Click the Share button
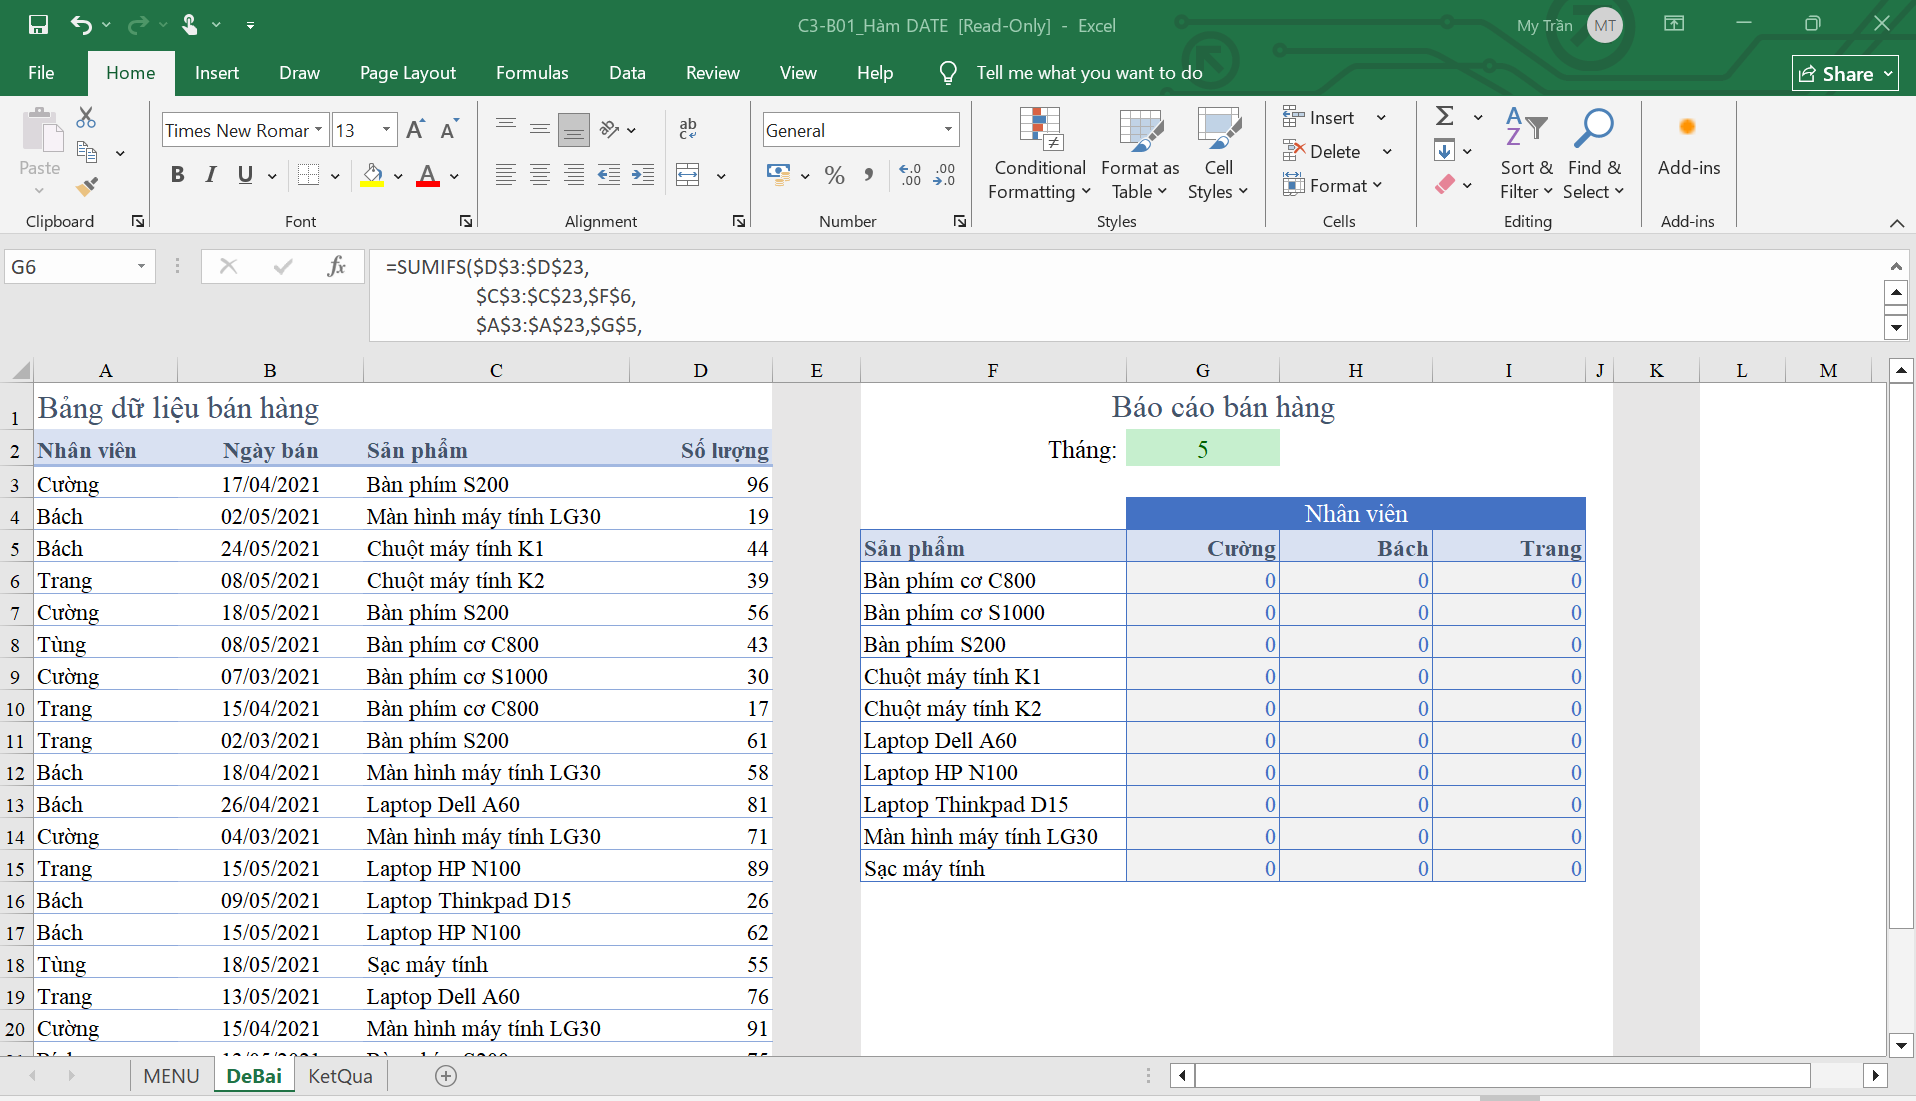Screen dimensions: 1916x1101 pos(1844,73)
